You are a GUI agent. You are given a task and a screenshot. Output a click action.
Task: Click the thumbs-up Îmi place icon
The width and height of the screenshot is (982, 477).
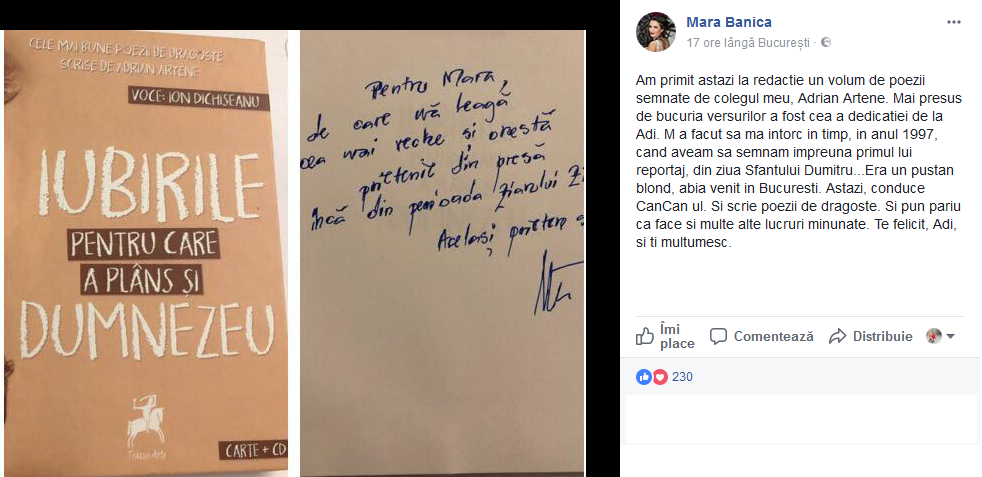coord(644,337)
